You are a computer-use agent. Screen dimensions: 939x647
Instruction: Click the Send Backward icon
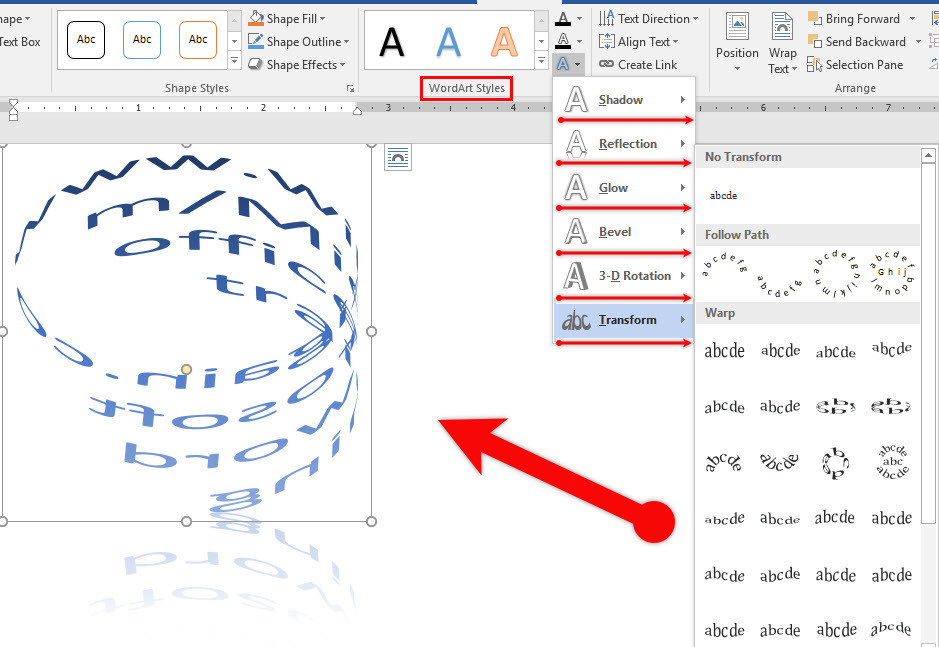click(815, 41)
